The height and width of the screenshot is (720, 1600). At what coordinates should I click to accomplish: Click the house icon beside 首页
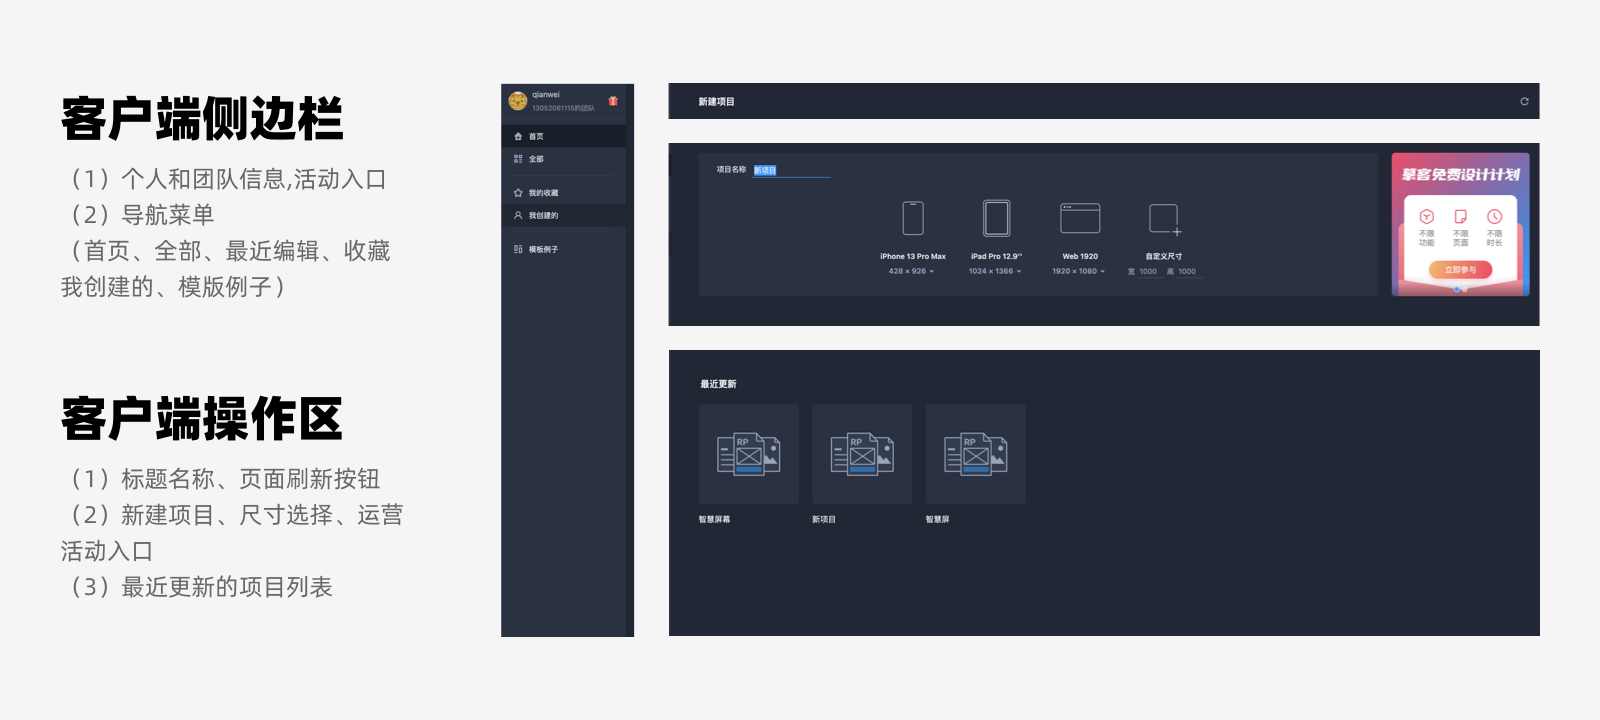(x=518, y=136)
